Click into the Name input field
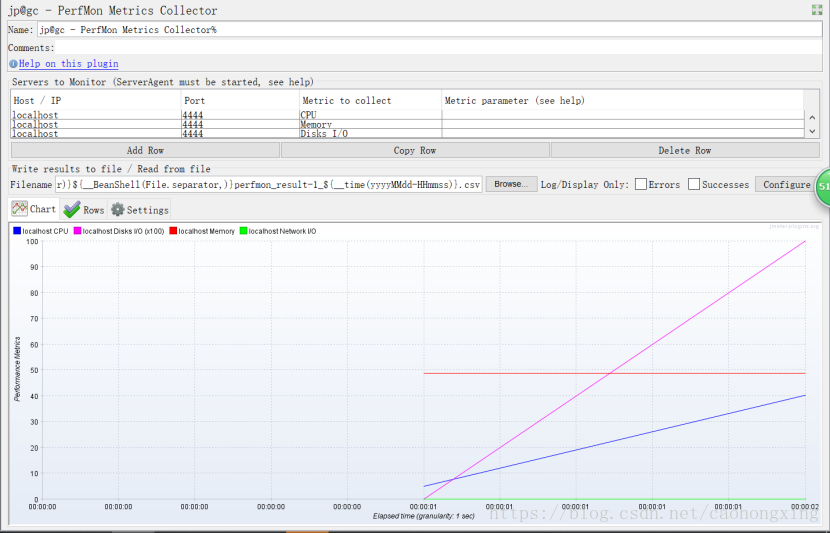Screen dimensions: 830x533 [x=429, y=30]
